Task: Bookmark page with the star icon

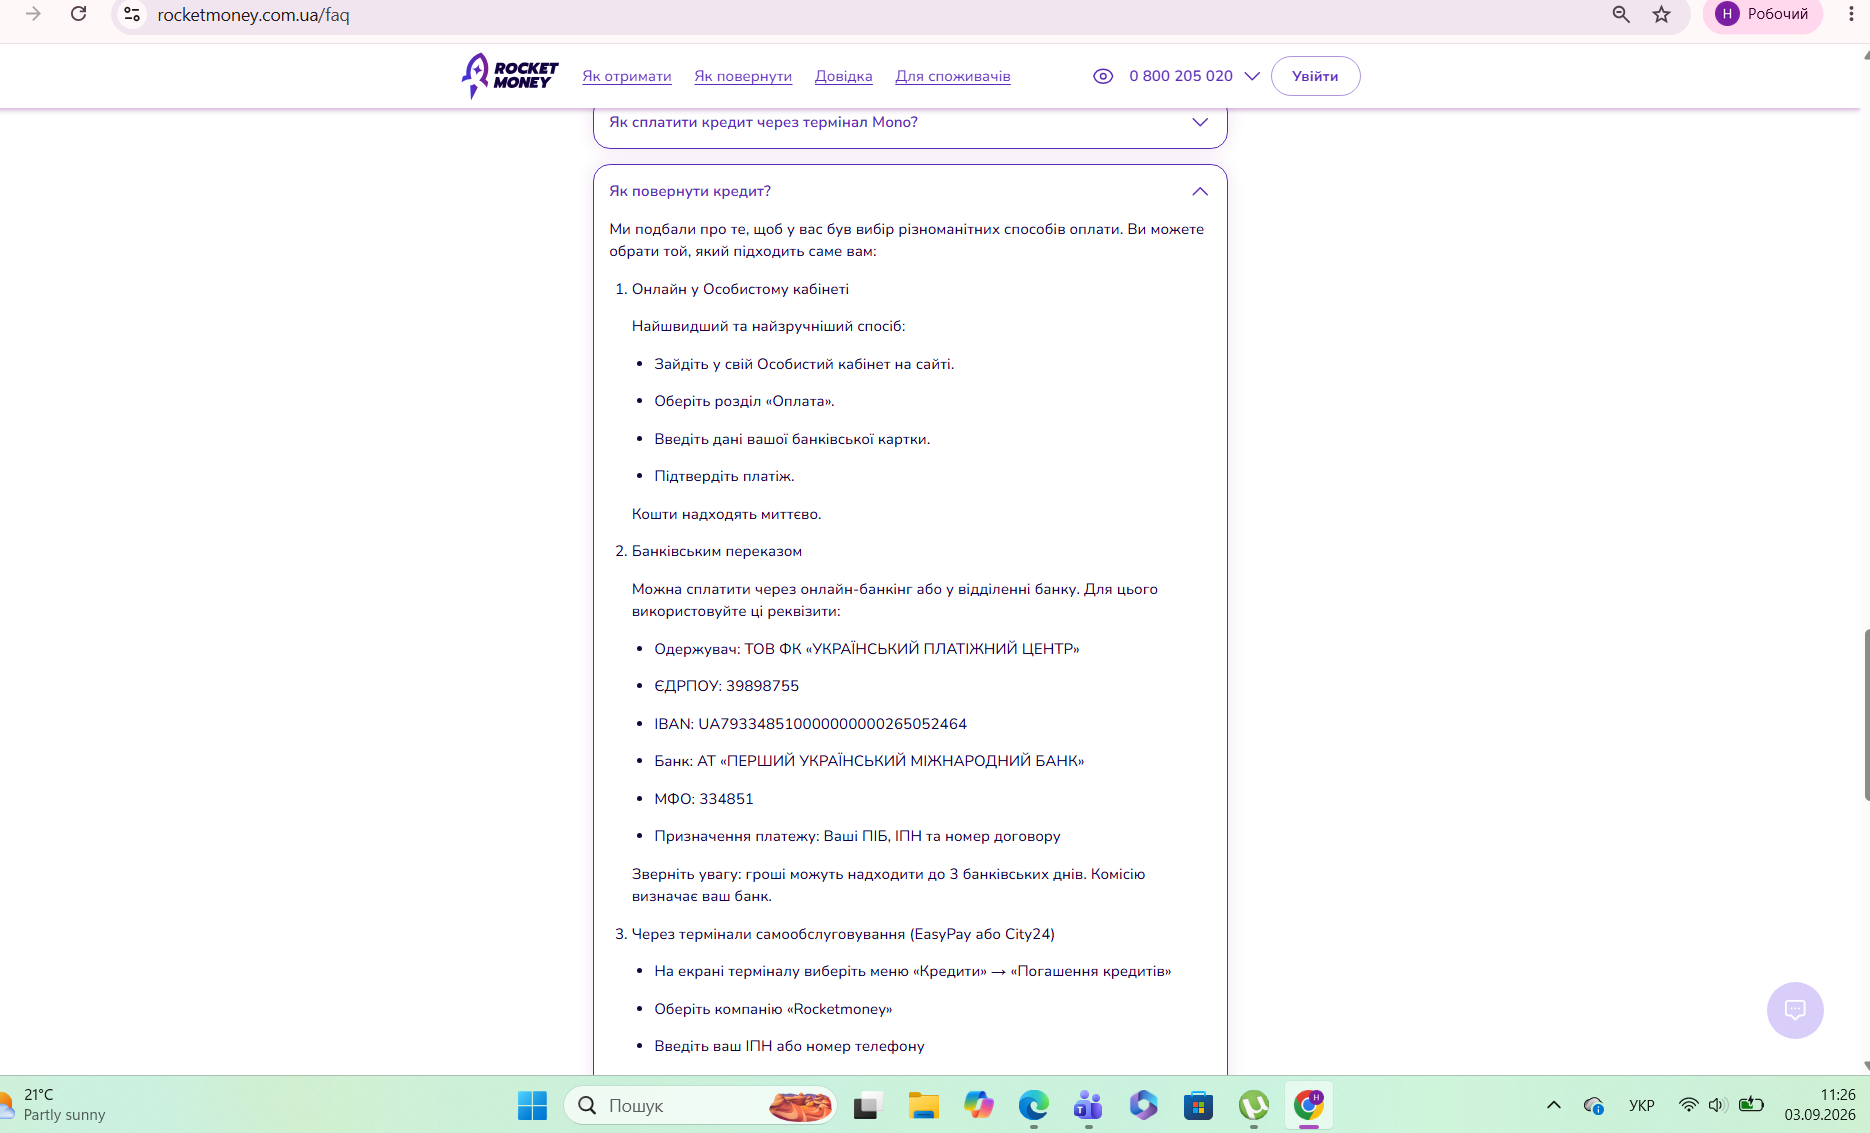Action: [1661, 14]
